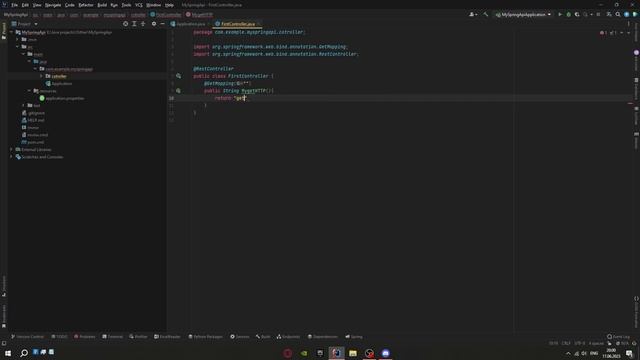Open Project panel options gear
The width and height of the screenshot is (640, 360).
(x=153, y=24)
